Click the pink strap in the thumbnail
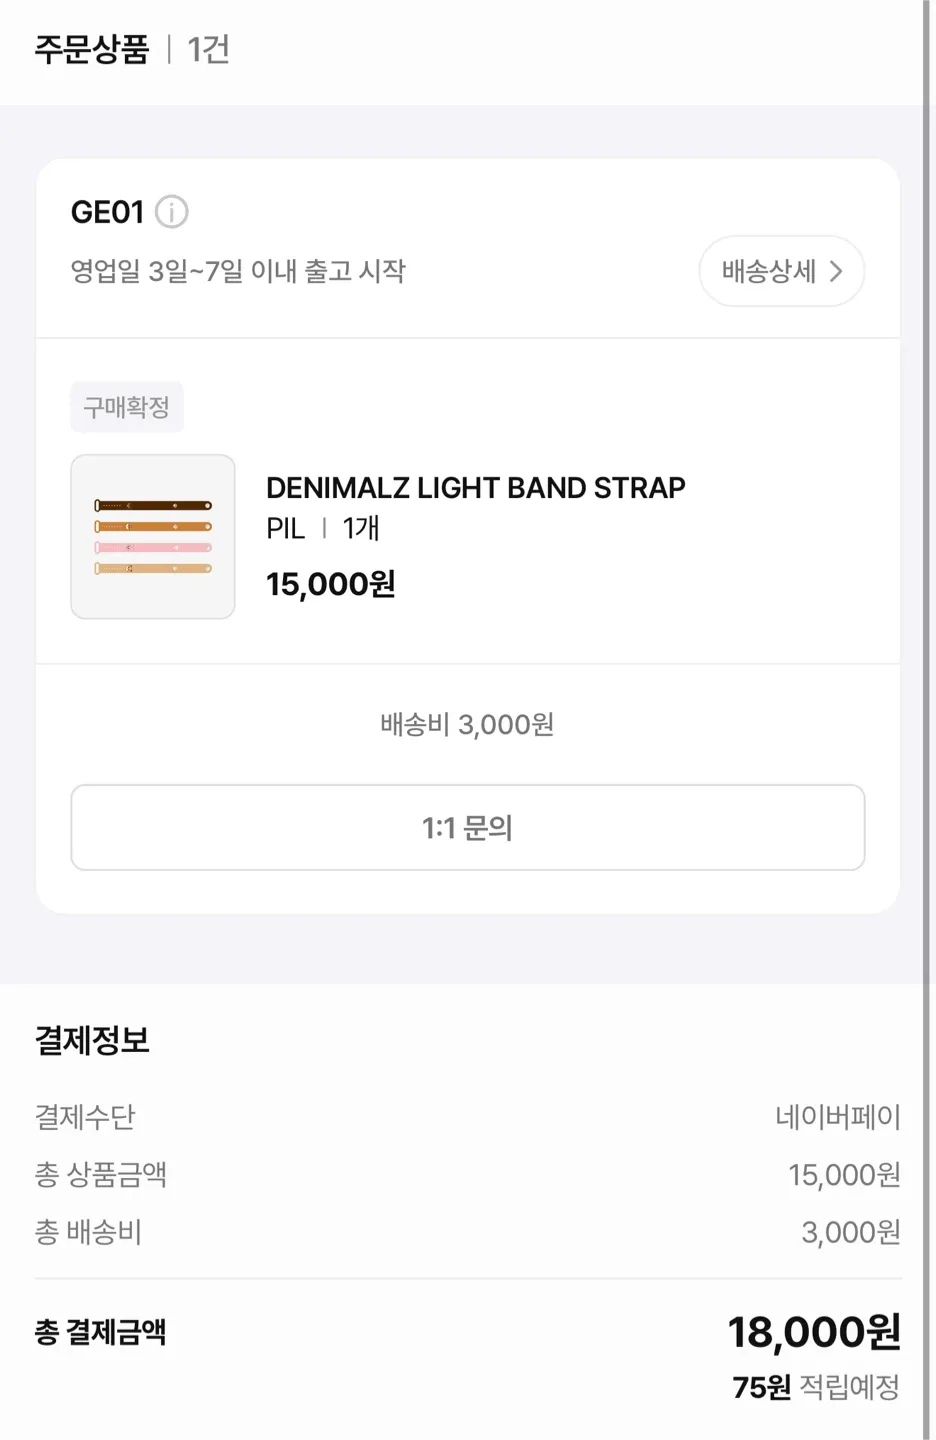This screenshot has width=936, height=1440. [x=153, y=548]
